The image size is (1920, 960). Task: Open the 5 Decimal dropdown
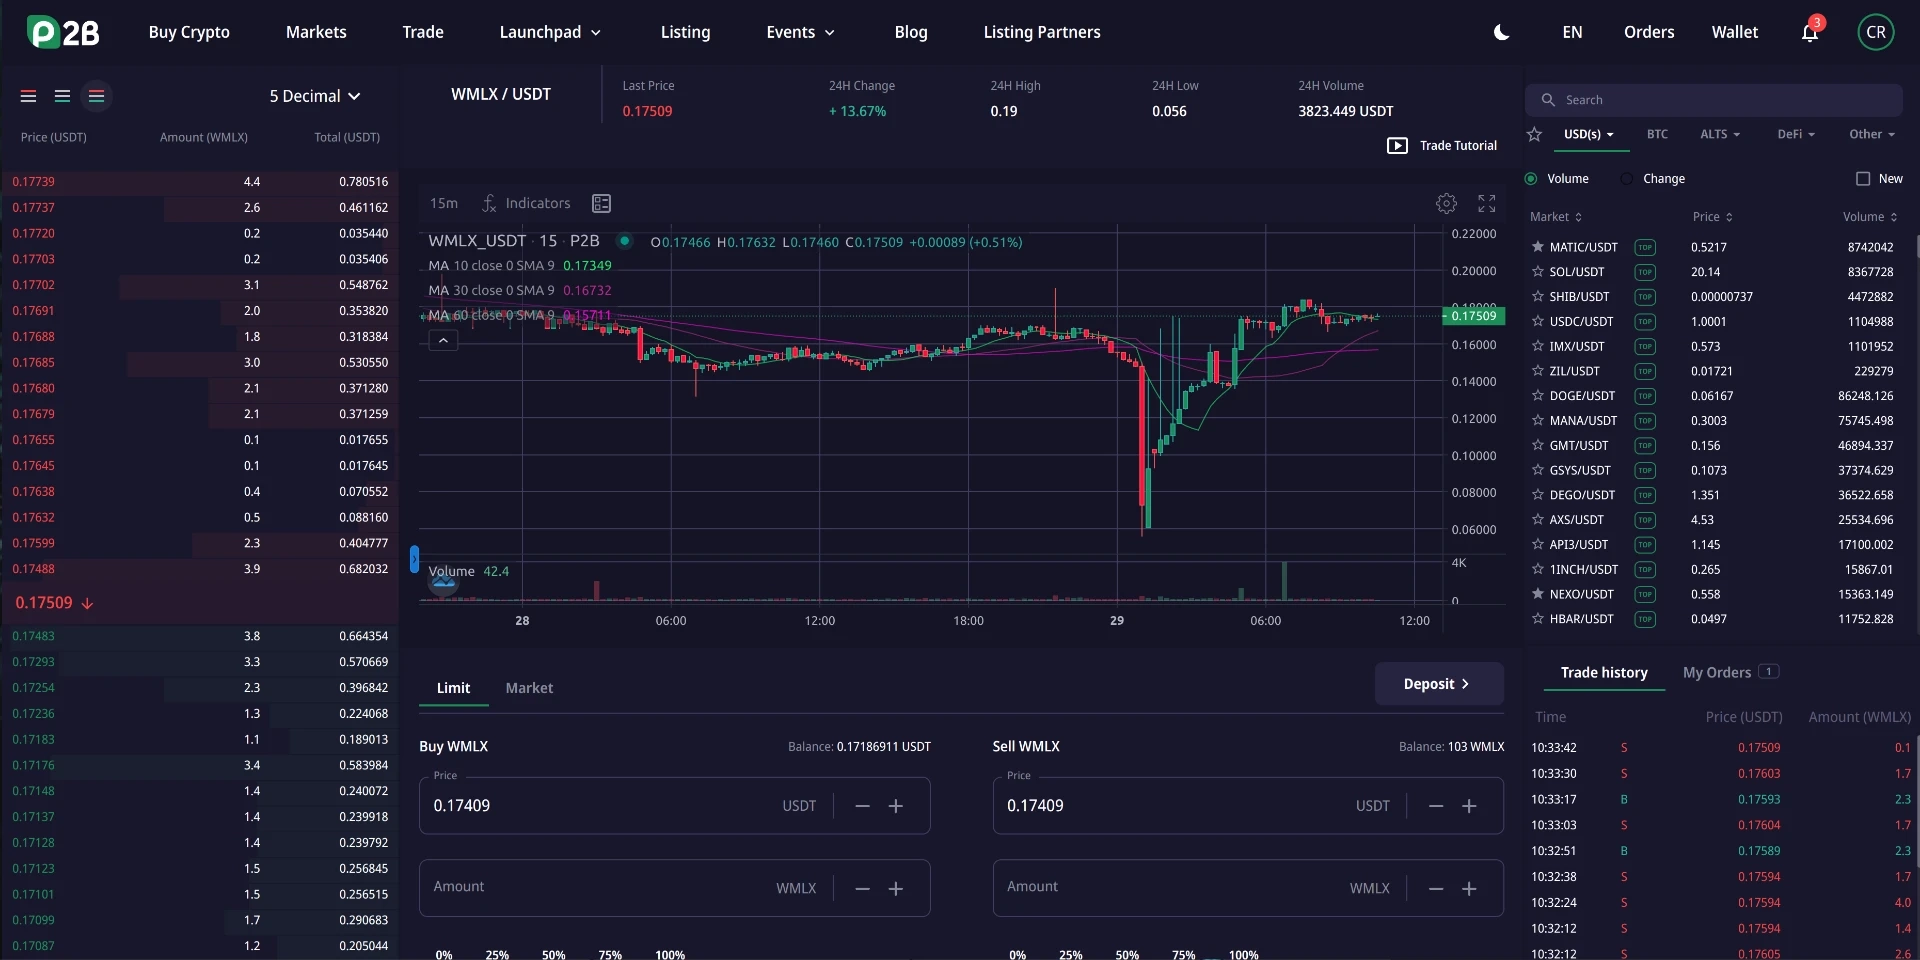click(314, 96)
